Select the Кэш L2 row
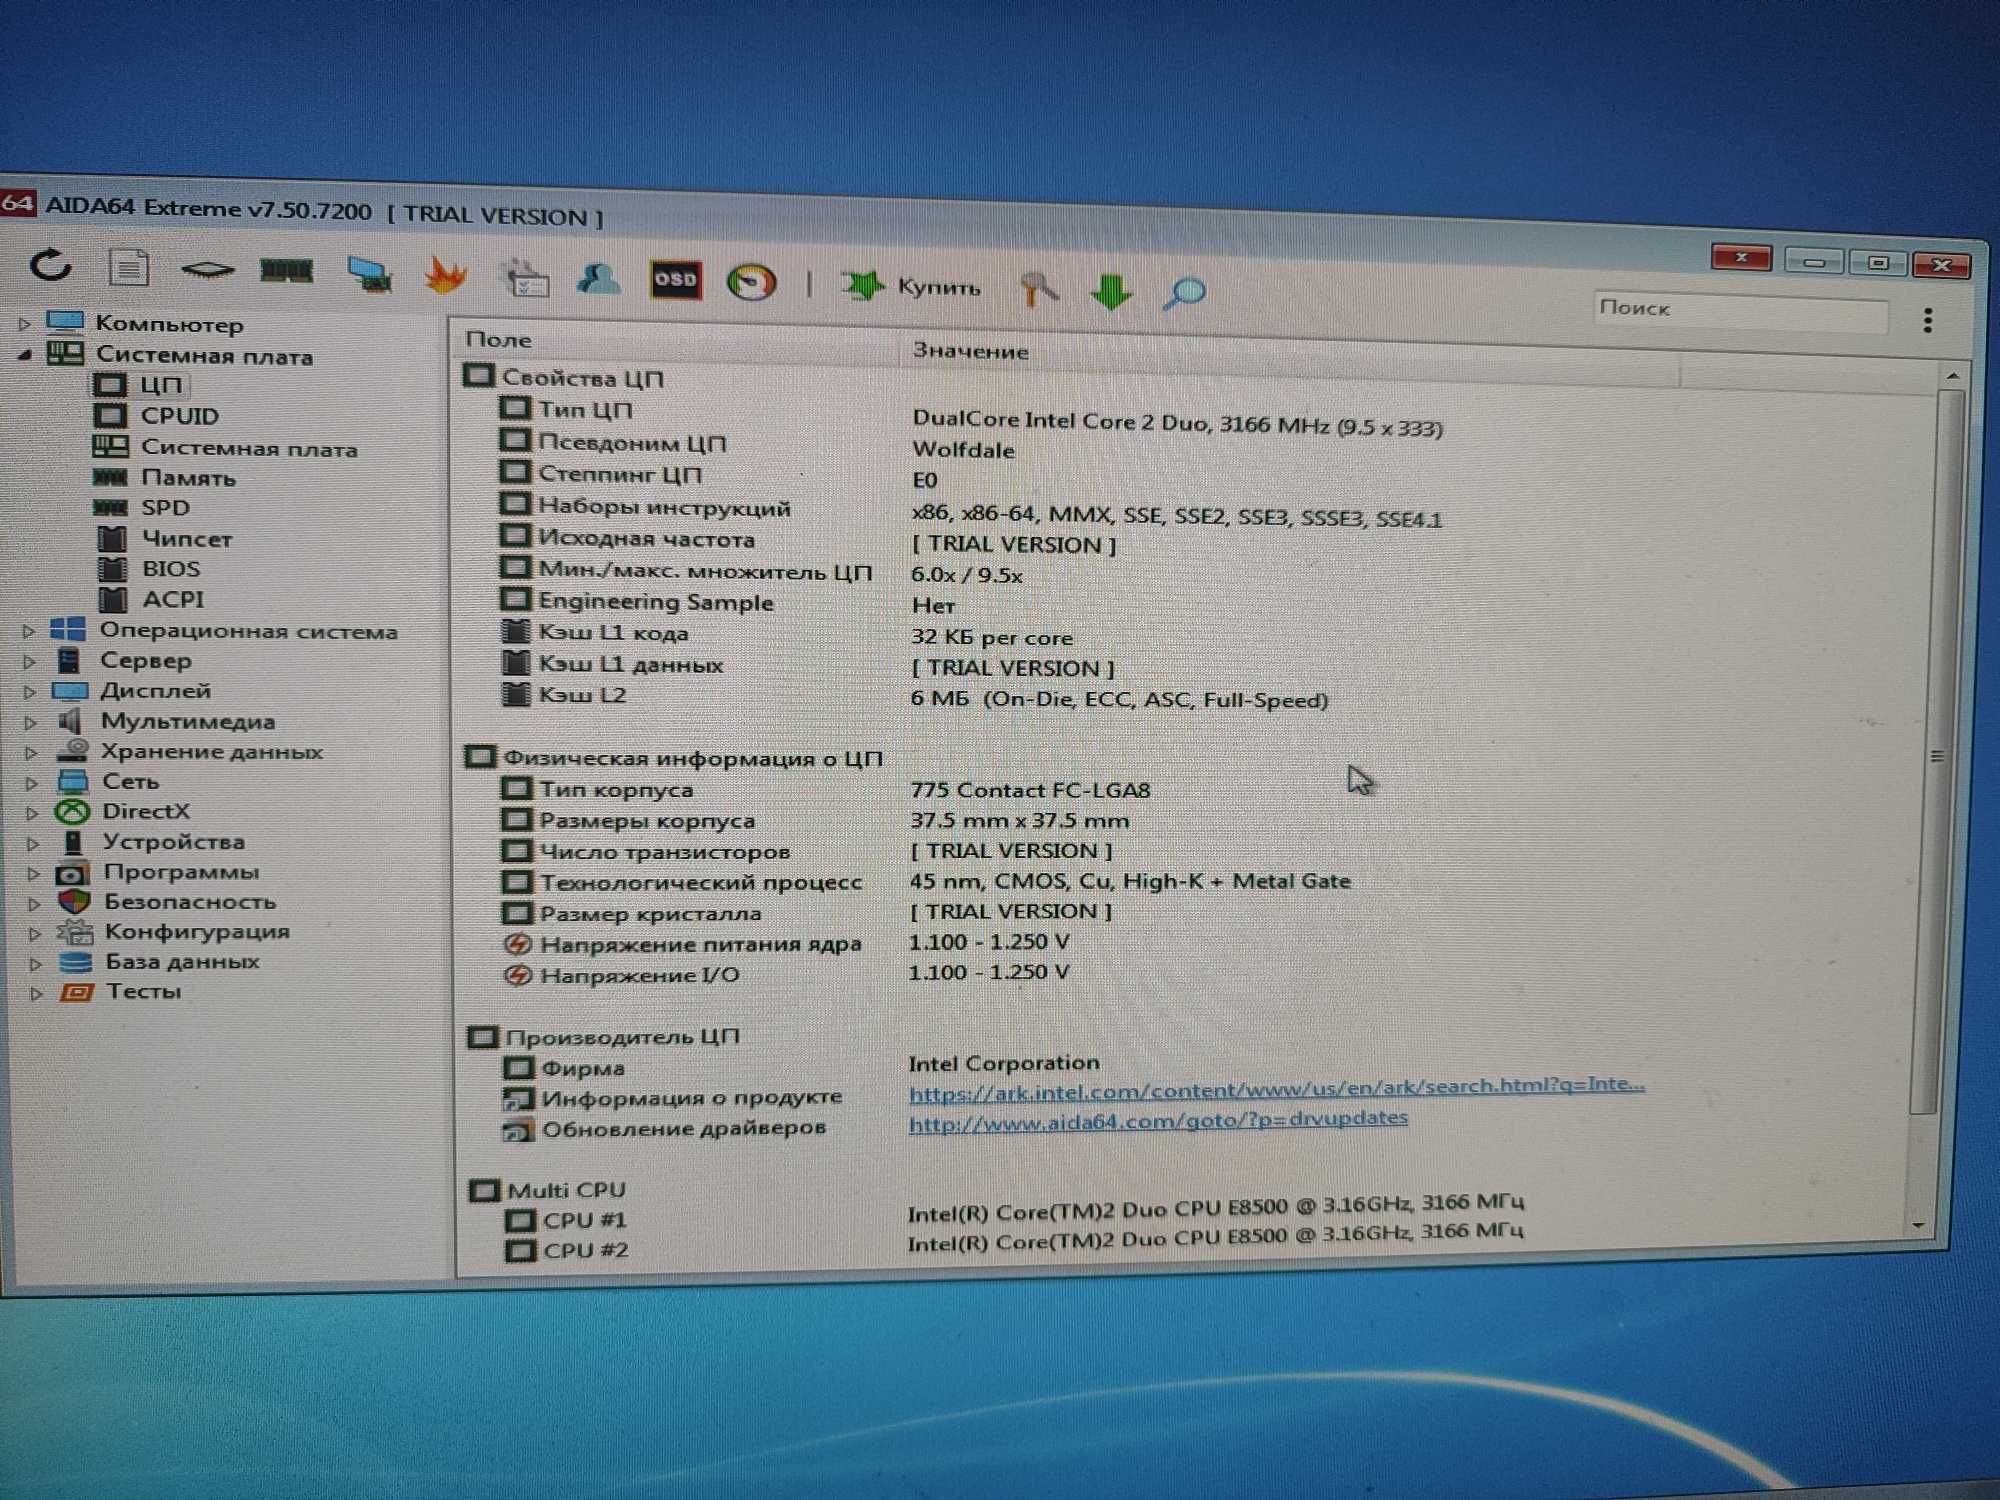 (914, 697)
